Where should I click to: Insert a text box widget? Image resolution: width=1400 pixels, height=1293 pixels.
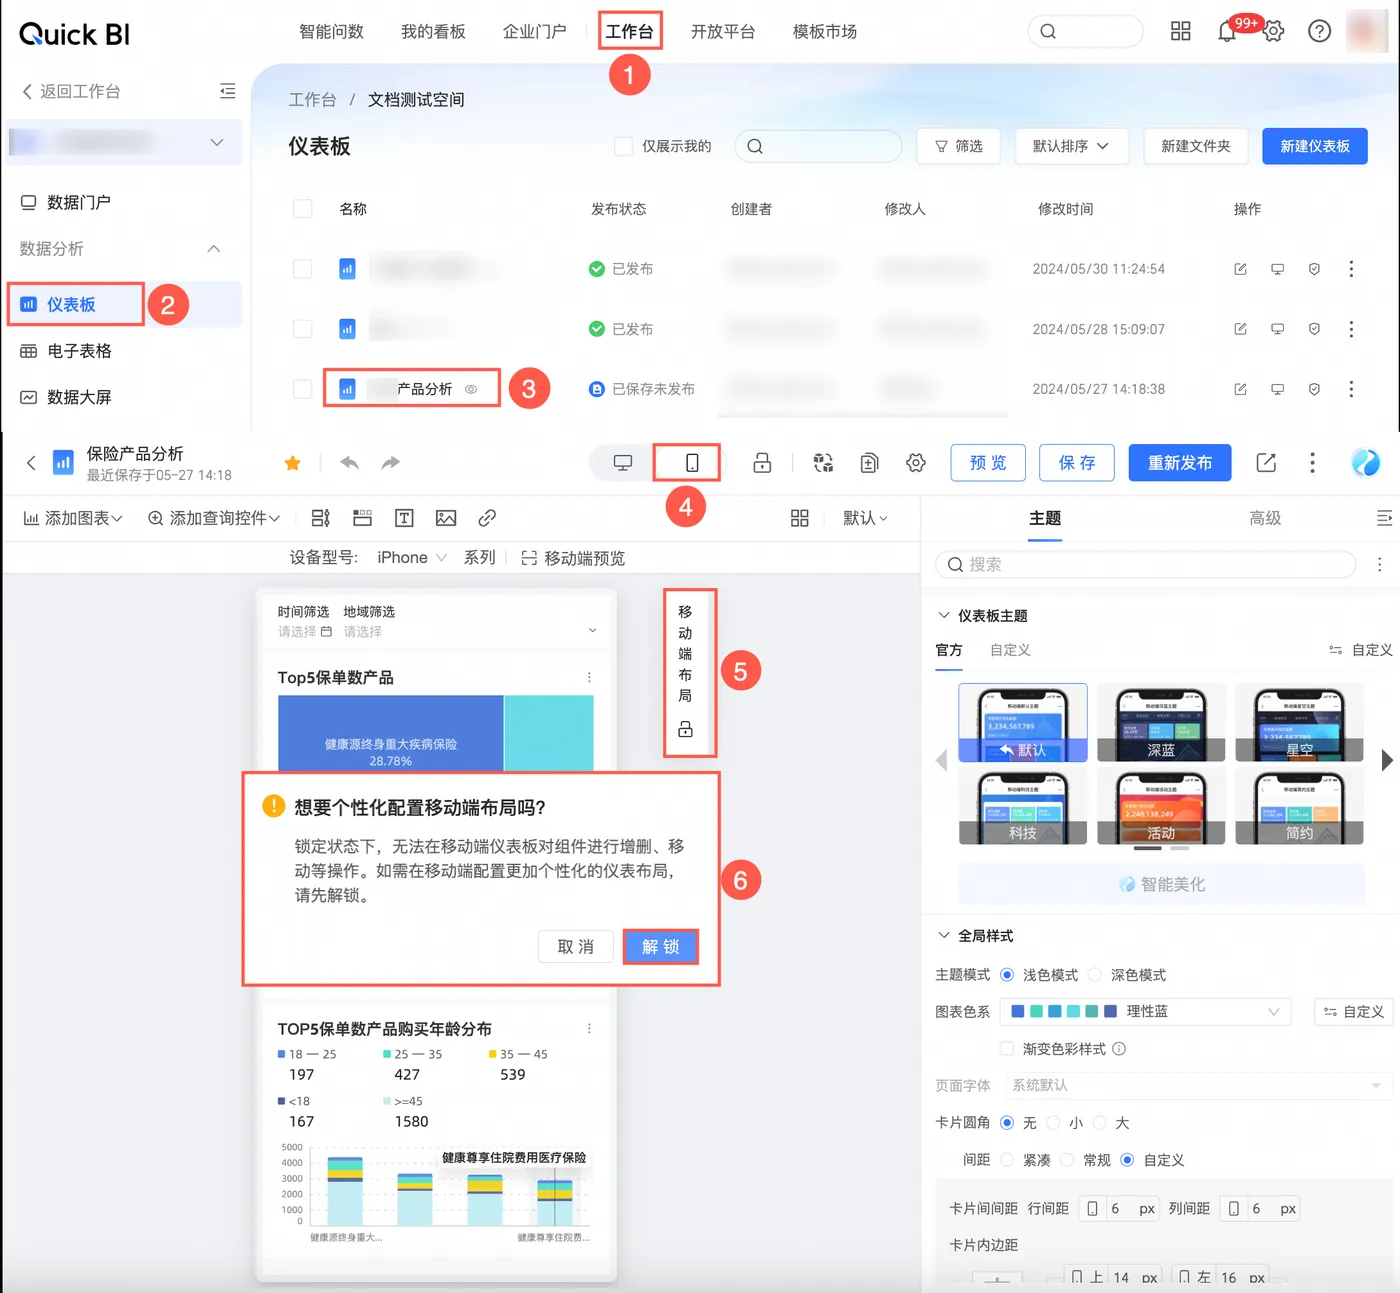404,518
